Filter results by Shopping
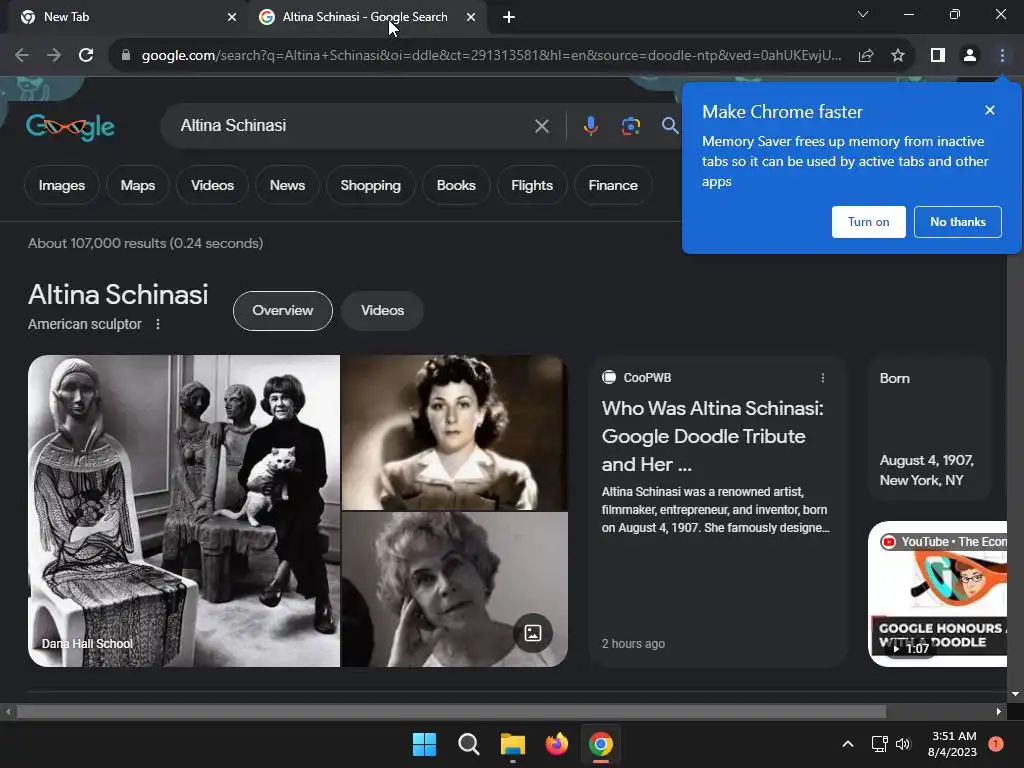Screen dimensions: 1024x768 [x=370, y=185]
